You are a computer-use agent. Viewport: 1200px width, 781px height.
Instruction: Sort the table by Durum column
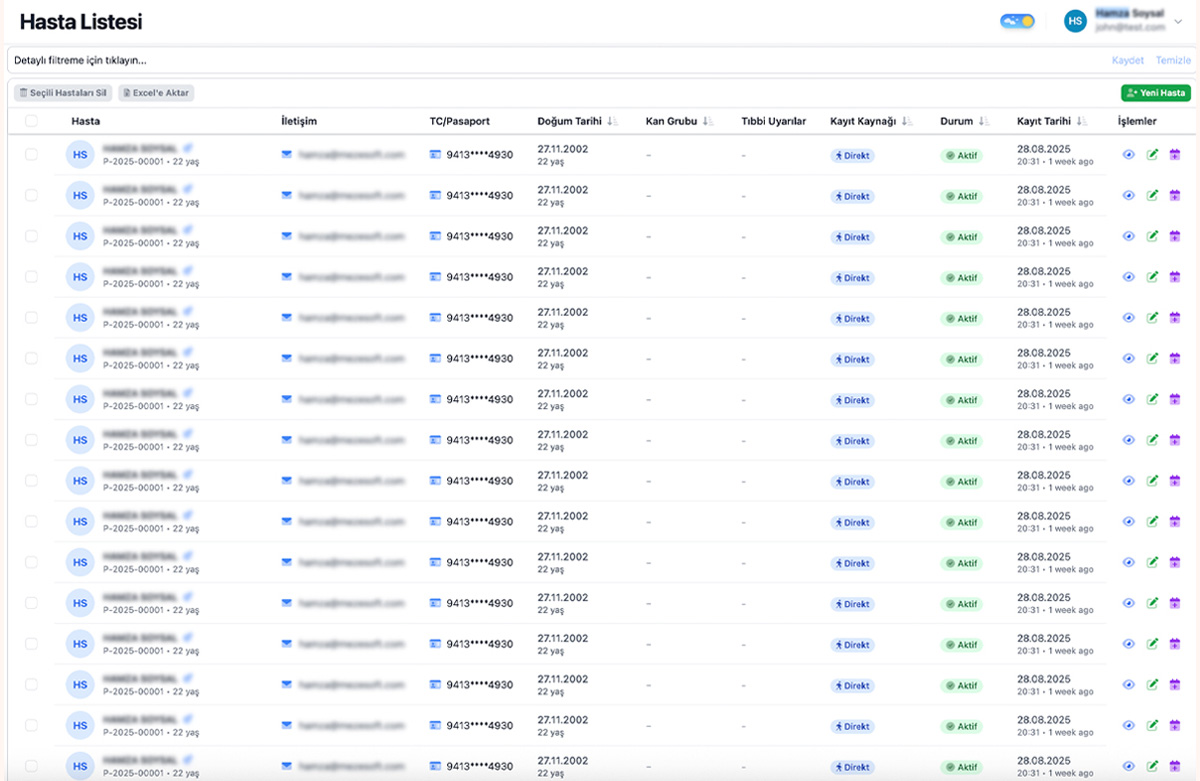984,121
